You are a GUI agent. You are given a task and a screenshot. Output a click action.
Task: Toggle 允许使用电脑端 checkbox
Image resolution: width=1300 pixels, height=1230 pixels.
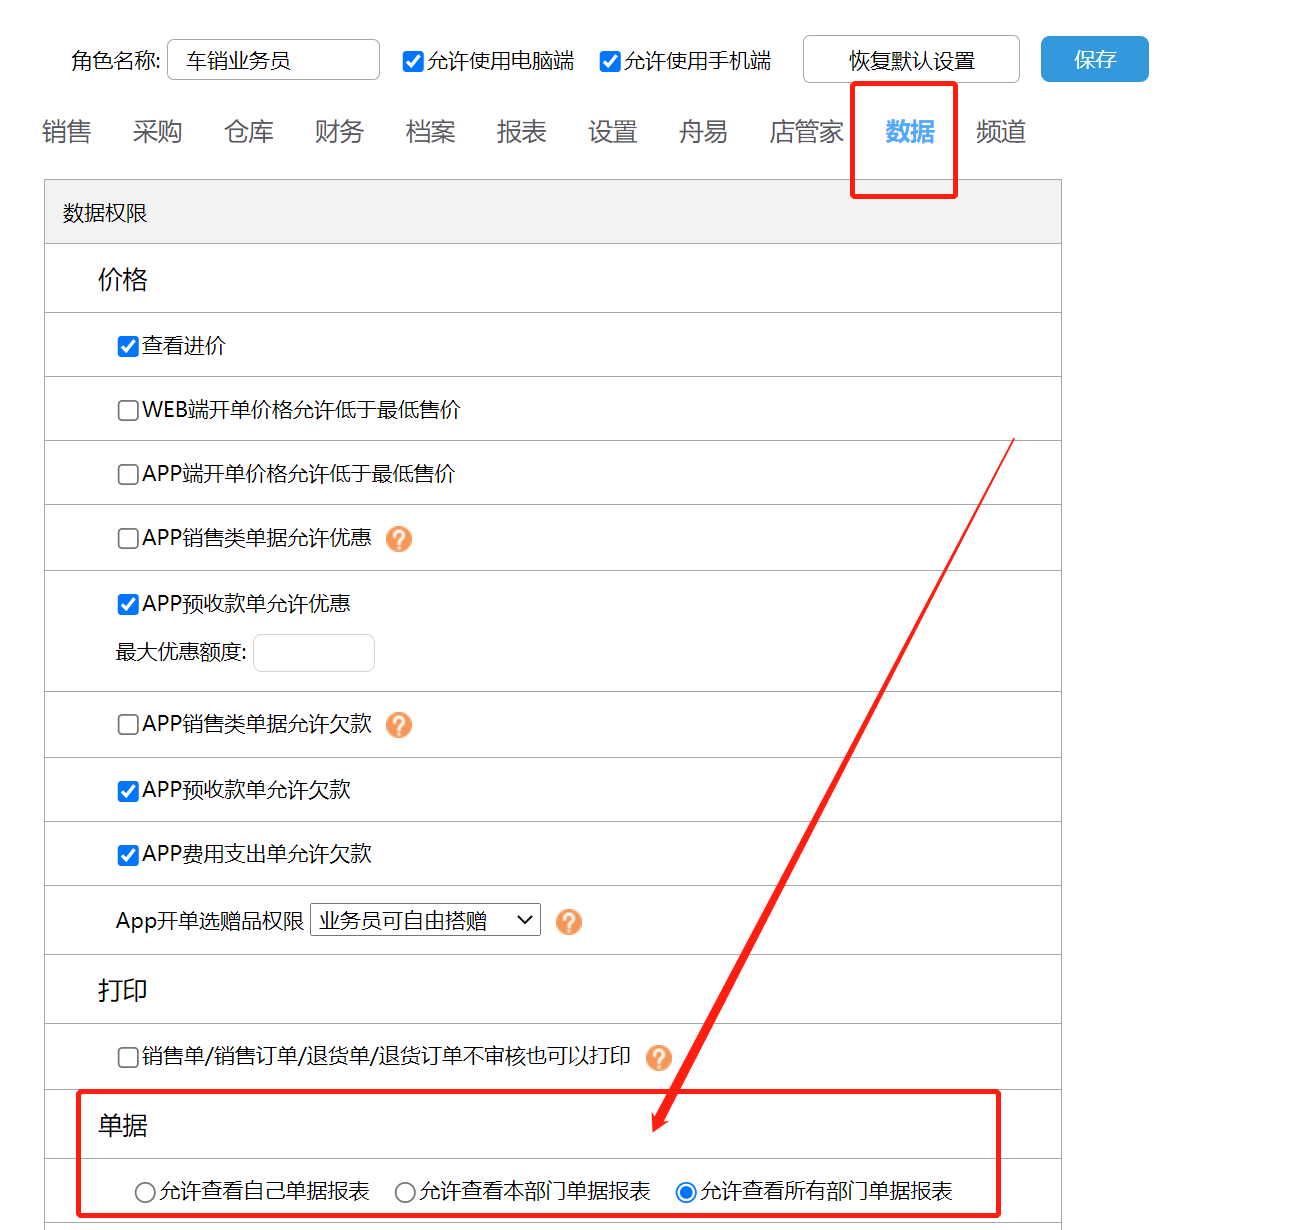[x=412, y=62]
